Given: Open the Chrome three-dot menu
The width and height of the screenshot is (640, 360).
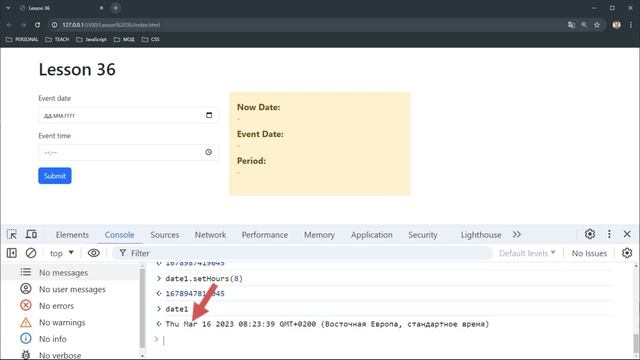Looking at the screenshot, I should tap(631, 25).
